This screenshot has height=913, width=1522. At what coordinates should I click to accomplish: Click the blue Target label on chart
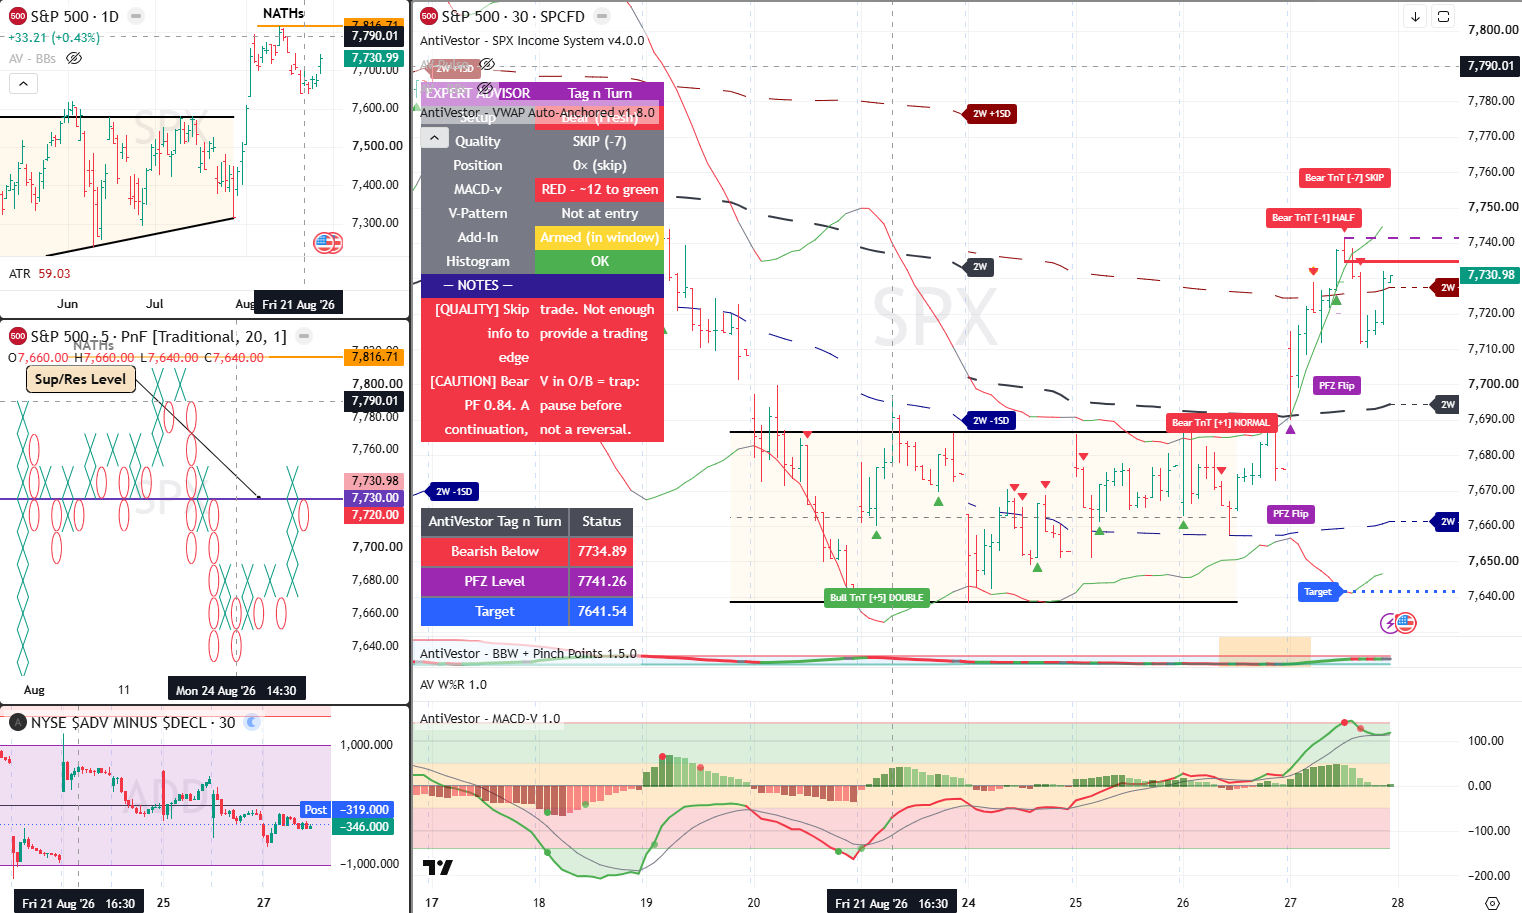pos(1318,591)
